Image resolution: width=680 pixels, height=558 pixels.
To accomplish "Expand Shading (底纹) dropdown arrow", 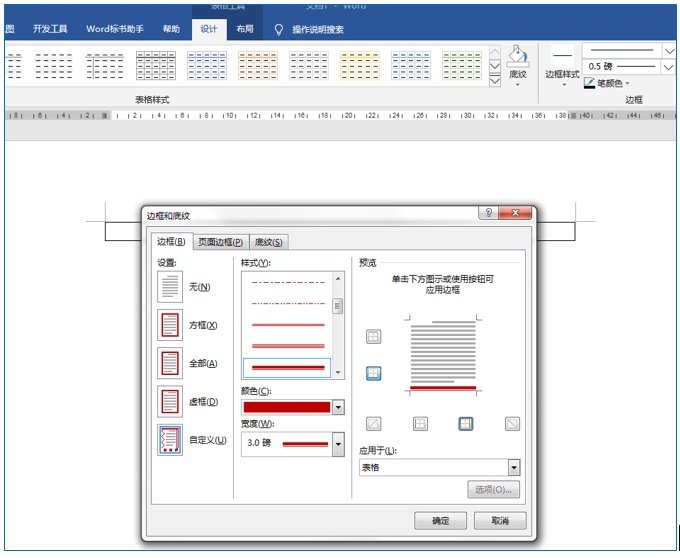I will (x=518, y=85).
